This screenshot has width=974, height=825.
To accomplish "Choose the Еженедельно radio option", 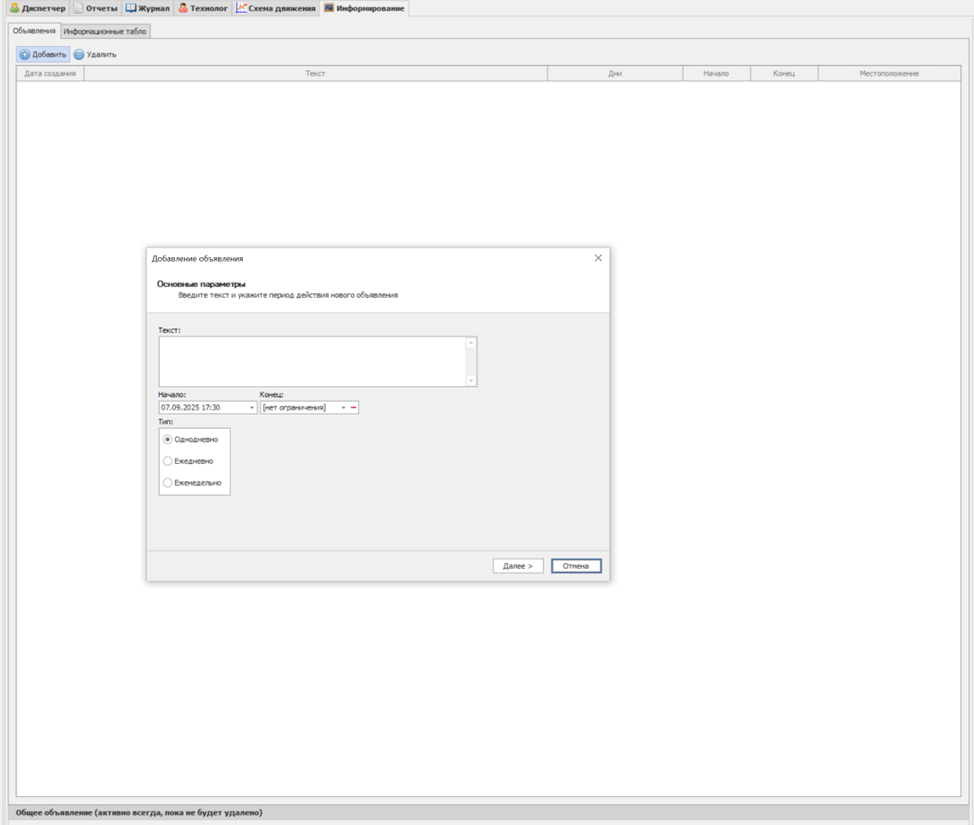I will [x=167, y=483].
